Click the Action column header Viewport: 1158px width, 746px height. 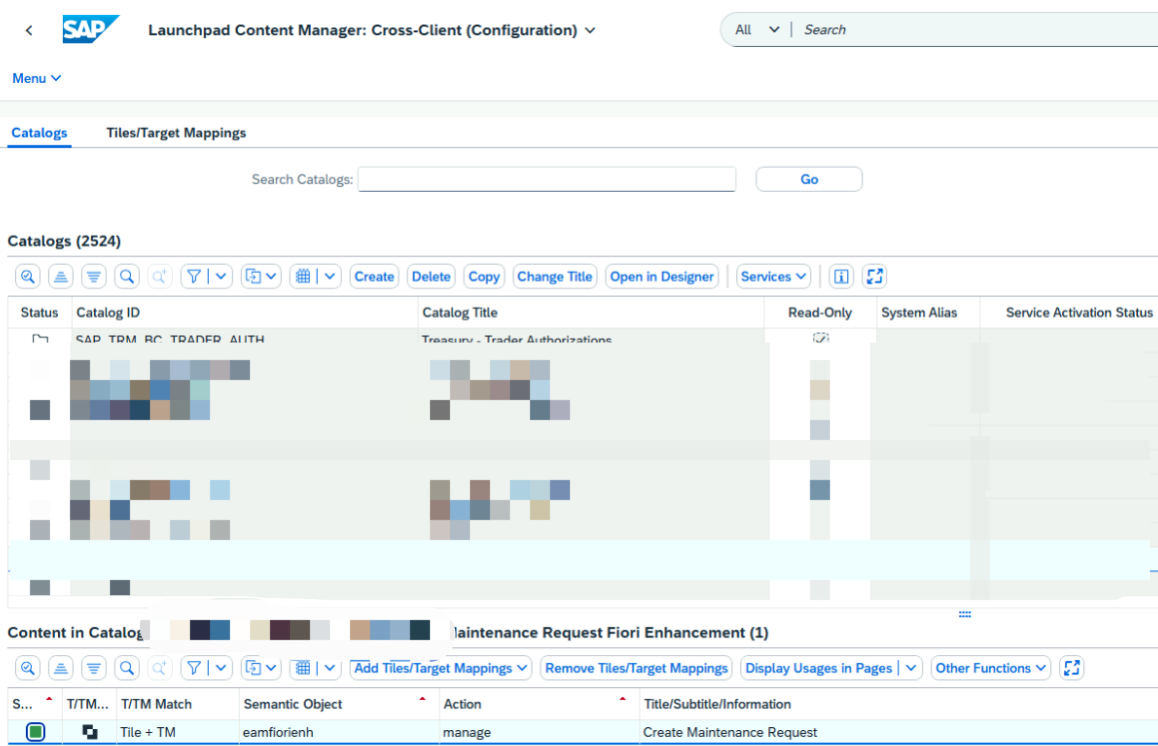tap(538, 704)
